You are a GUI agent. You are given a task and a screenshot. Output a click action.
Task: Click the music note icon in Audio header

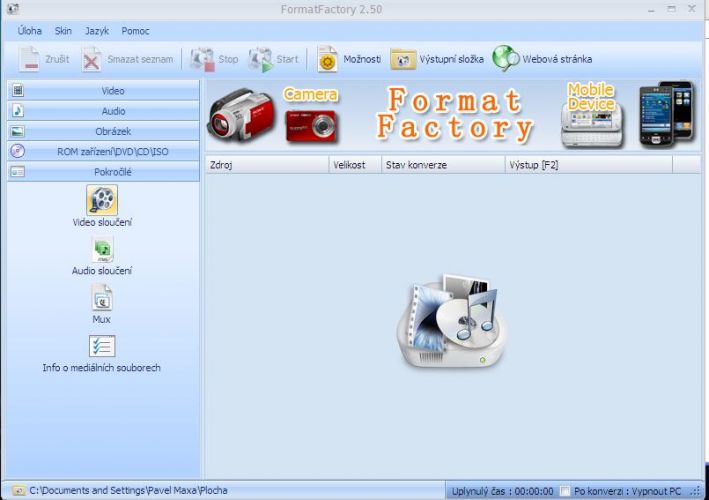18,111
